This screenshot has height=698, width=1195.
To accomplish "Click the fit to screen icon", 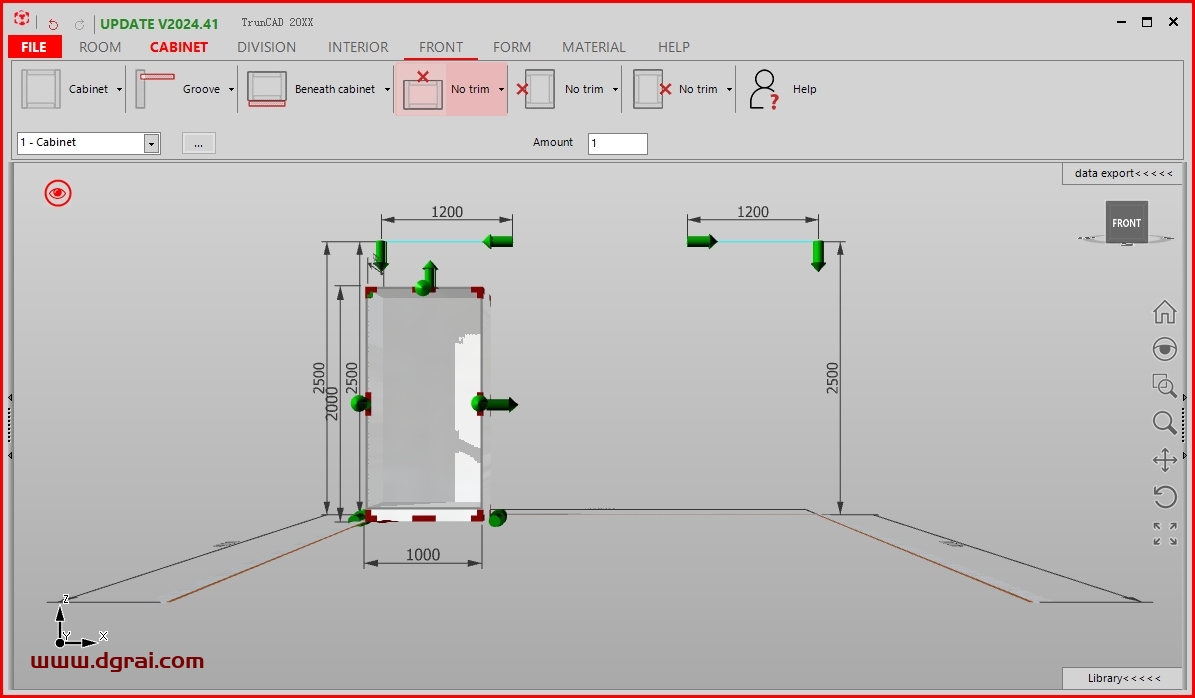I will coord(1165,534).
